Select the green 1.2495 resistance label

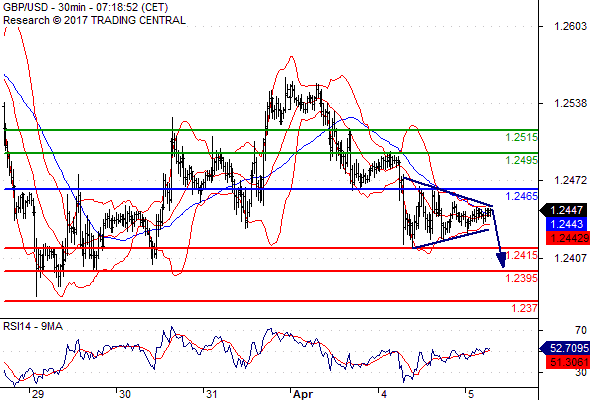click(522, 160)
